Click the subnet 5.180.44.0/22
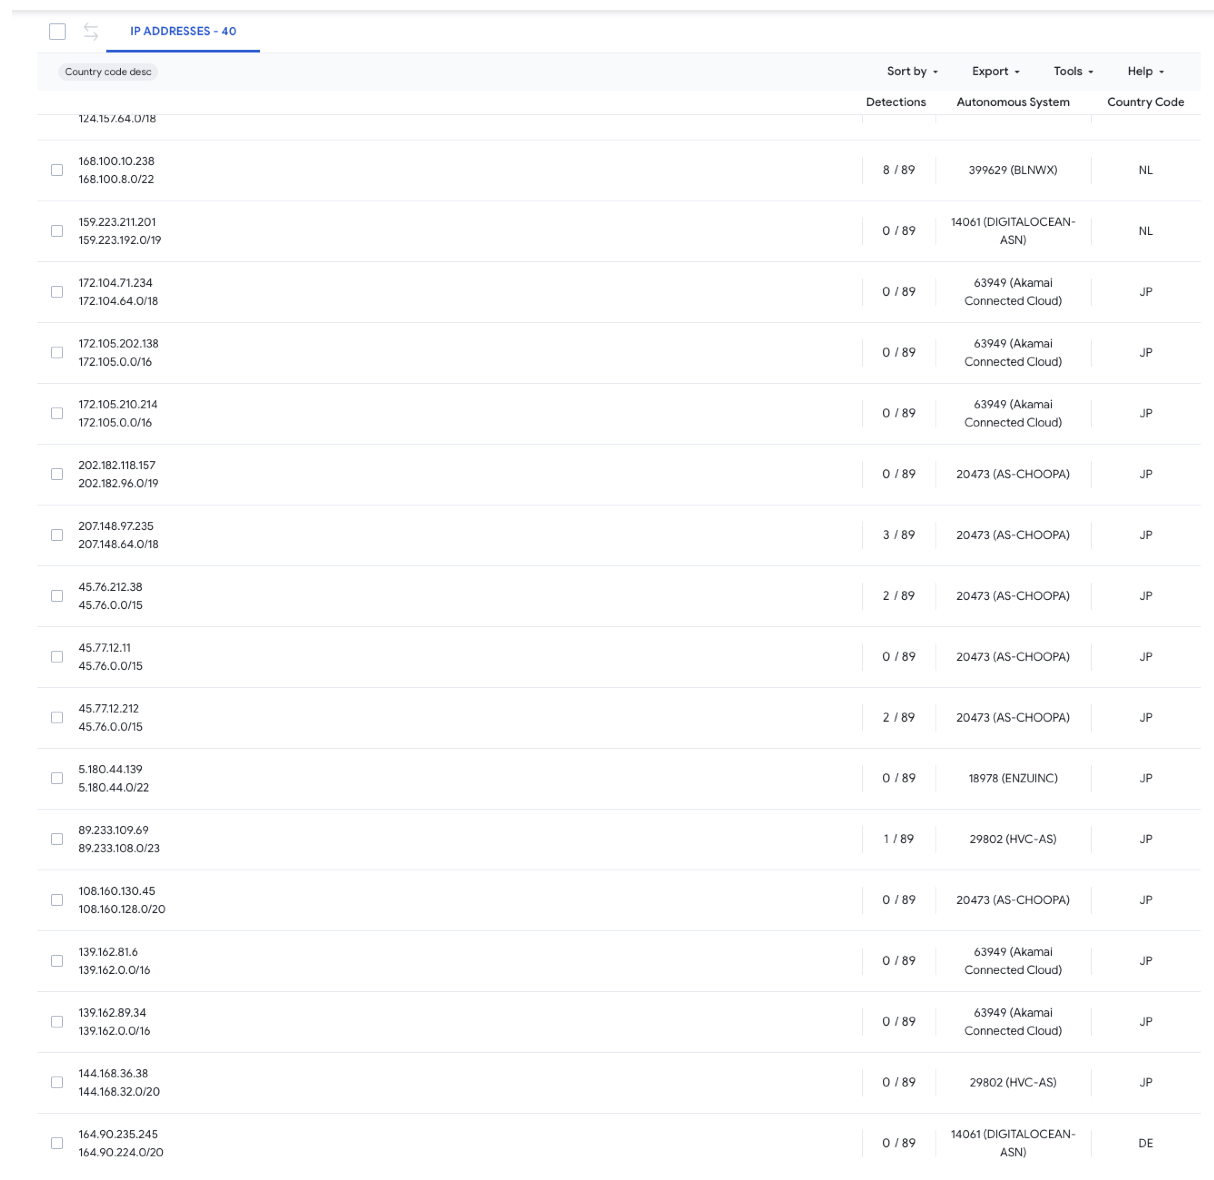The height and width of the screenshot is (1180, 1214). (113, 787)
